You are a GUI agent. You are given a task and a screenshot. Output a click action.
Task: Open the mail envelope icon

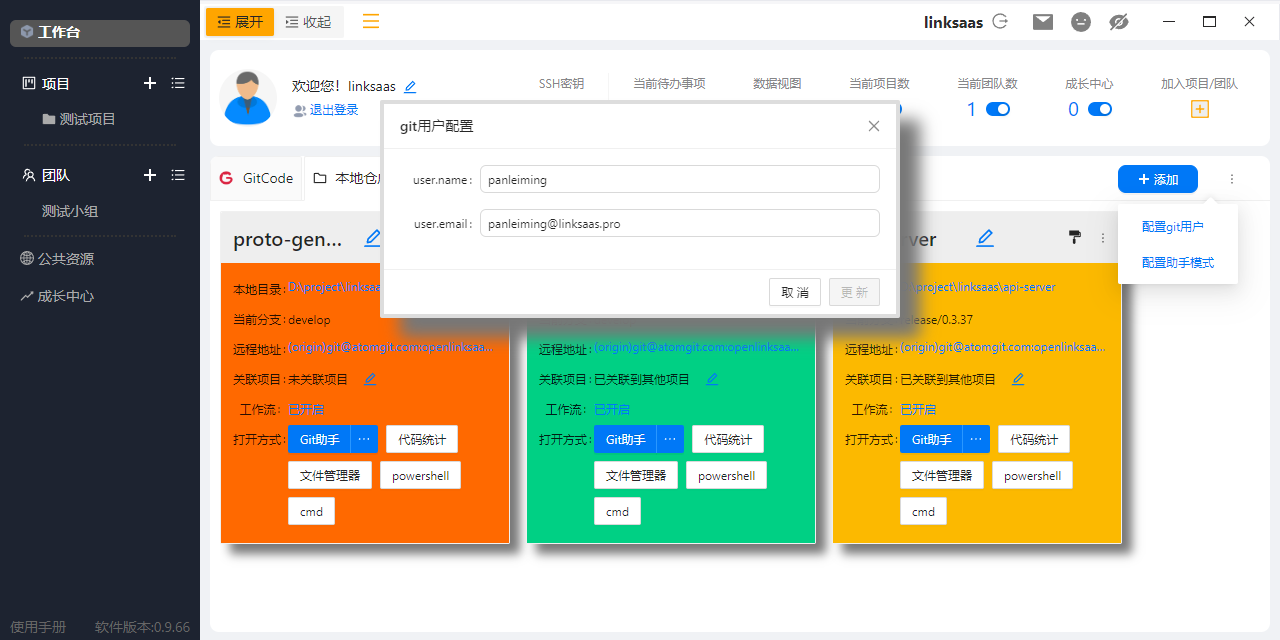click(x=1043, y=21)
